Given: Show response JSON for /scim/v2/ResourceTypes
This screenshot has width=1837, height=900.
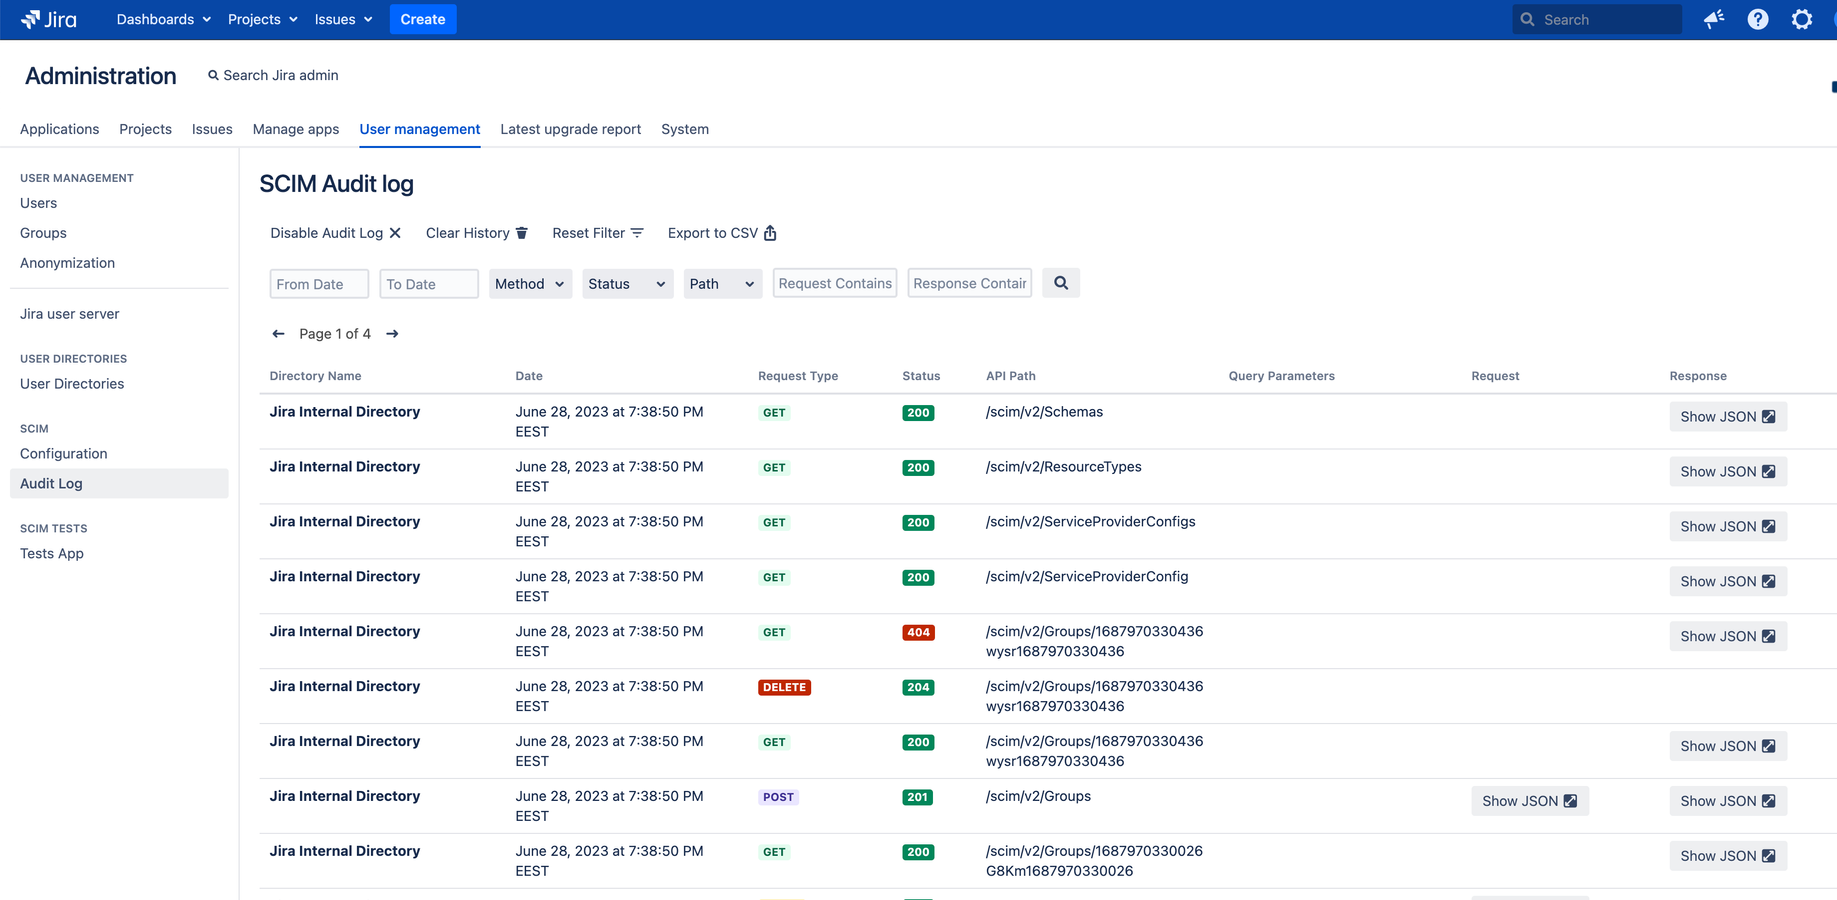Looking at the screenshot, I should (x=1728, y=472).
